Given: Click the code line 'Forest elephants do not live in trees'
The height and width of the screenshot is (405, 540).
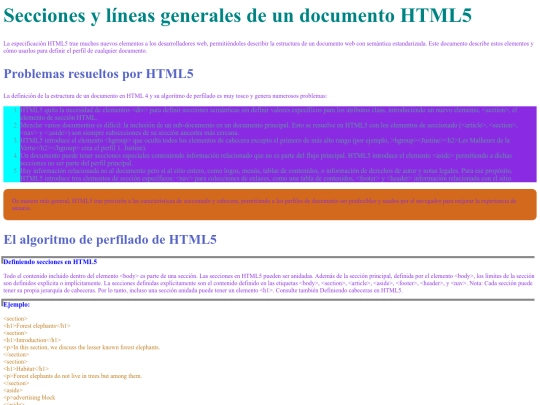Looking at the screenshot, I should (73, 376).
